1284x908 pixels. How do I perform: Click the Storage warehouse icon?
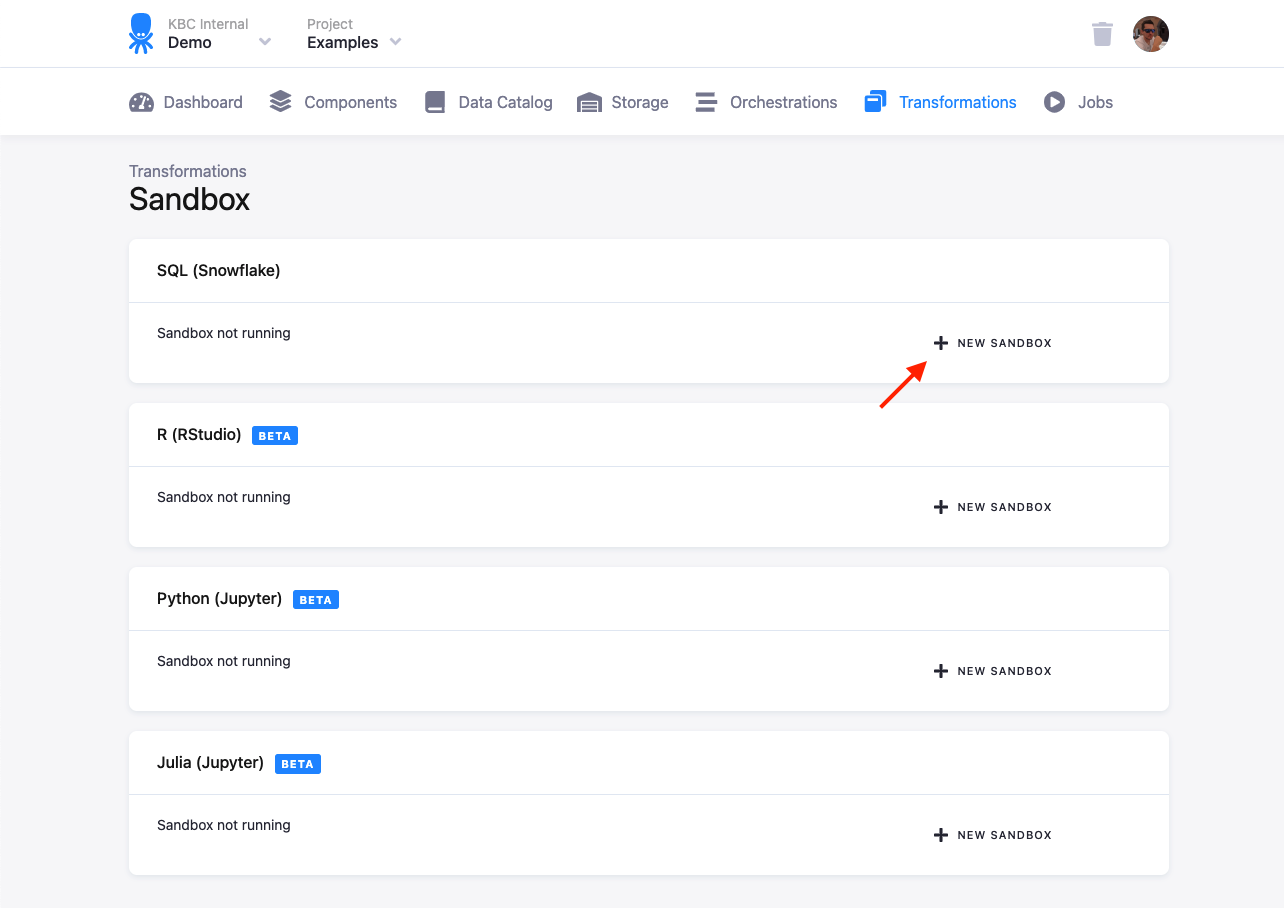[589, 102]
